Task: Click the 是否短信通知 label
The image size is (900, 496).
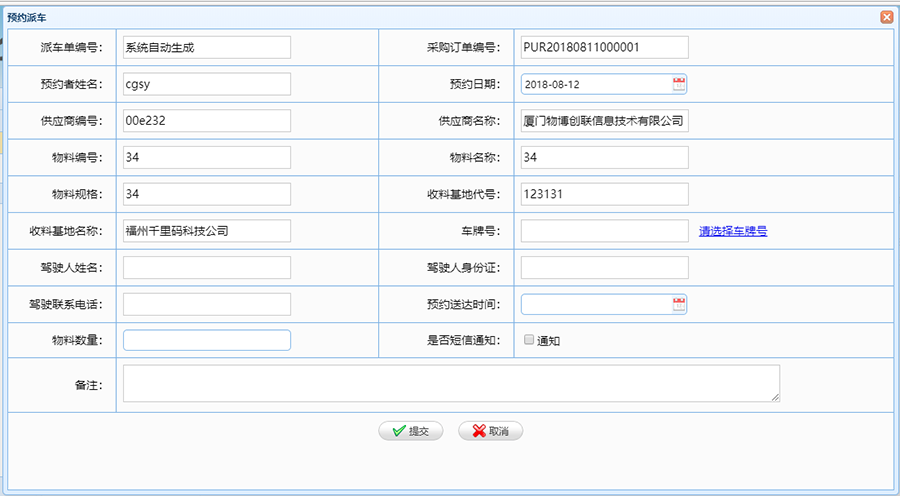Action: [x=463, y=340]
